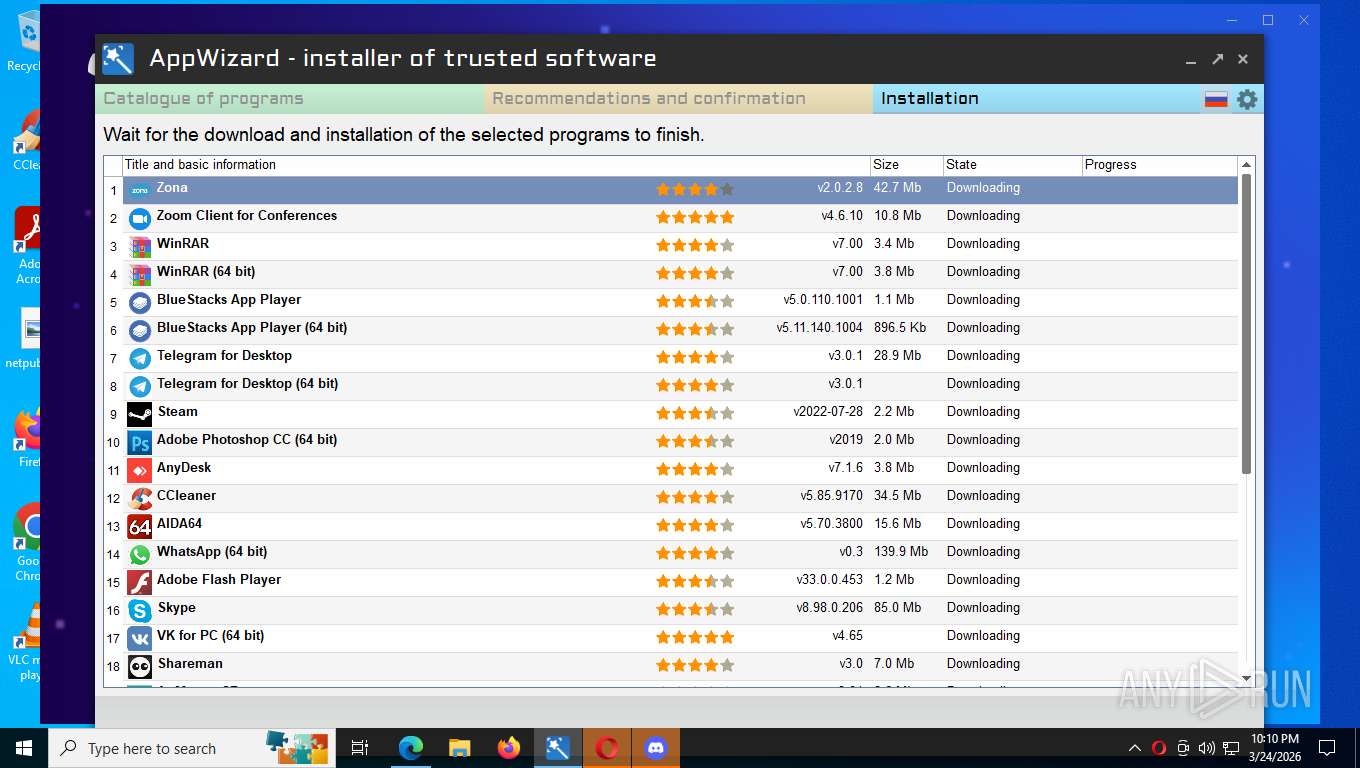
Task: Click version v33.0.0.453 of Flash Player
Action: pos(830,580)
